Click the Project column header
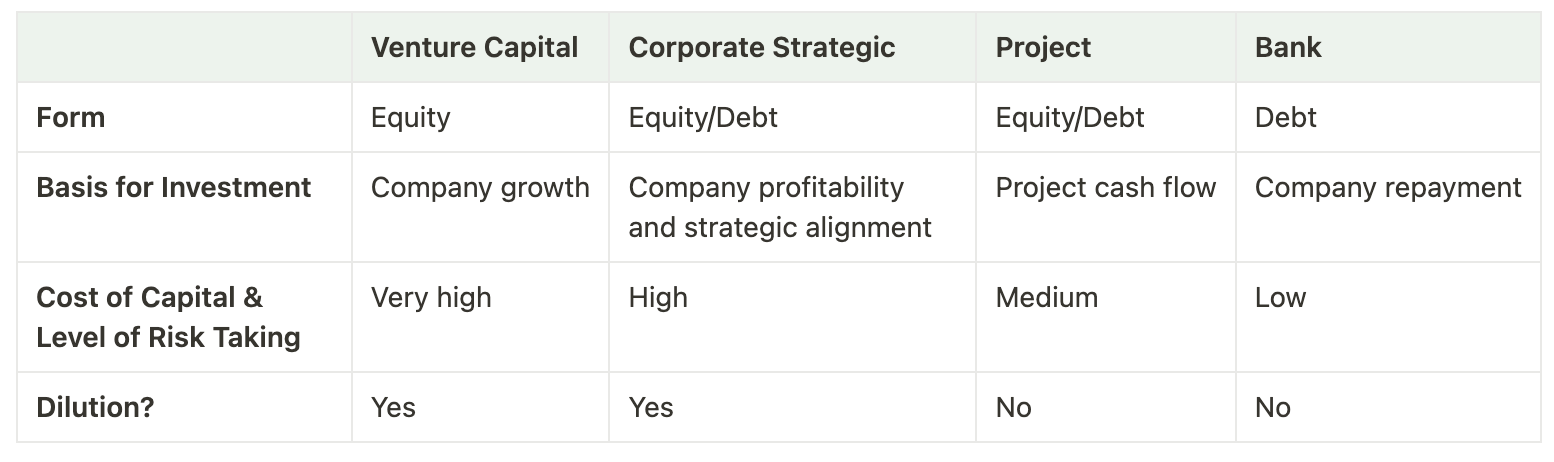This screenshot has width=1554, height=462. coord(1043,47)
